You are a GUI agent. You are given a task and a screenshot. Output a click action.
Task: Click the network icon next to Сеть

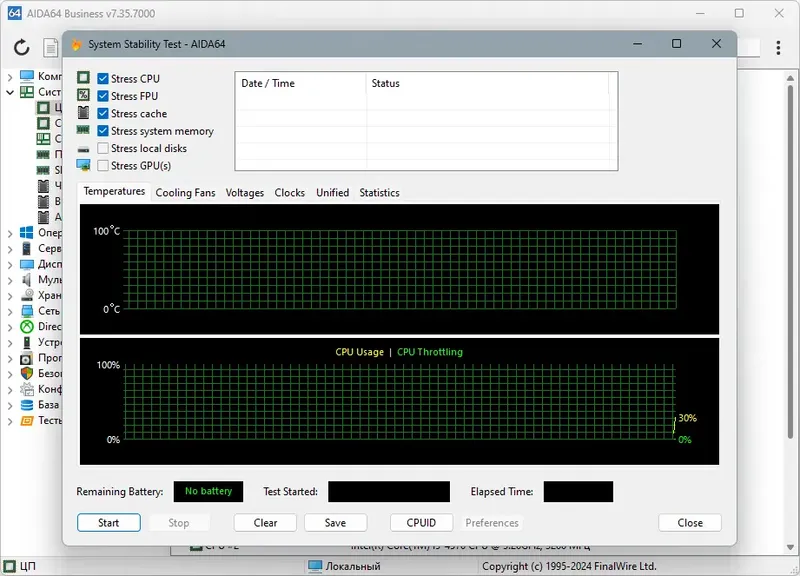click(27, 311)
